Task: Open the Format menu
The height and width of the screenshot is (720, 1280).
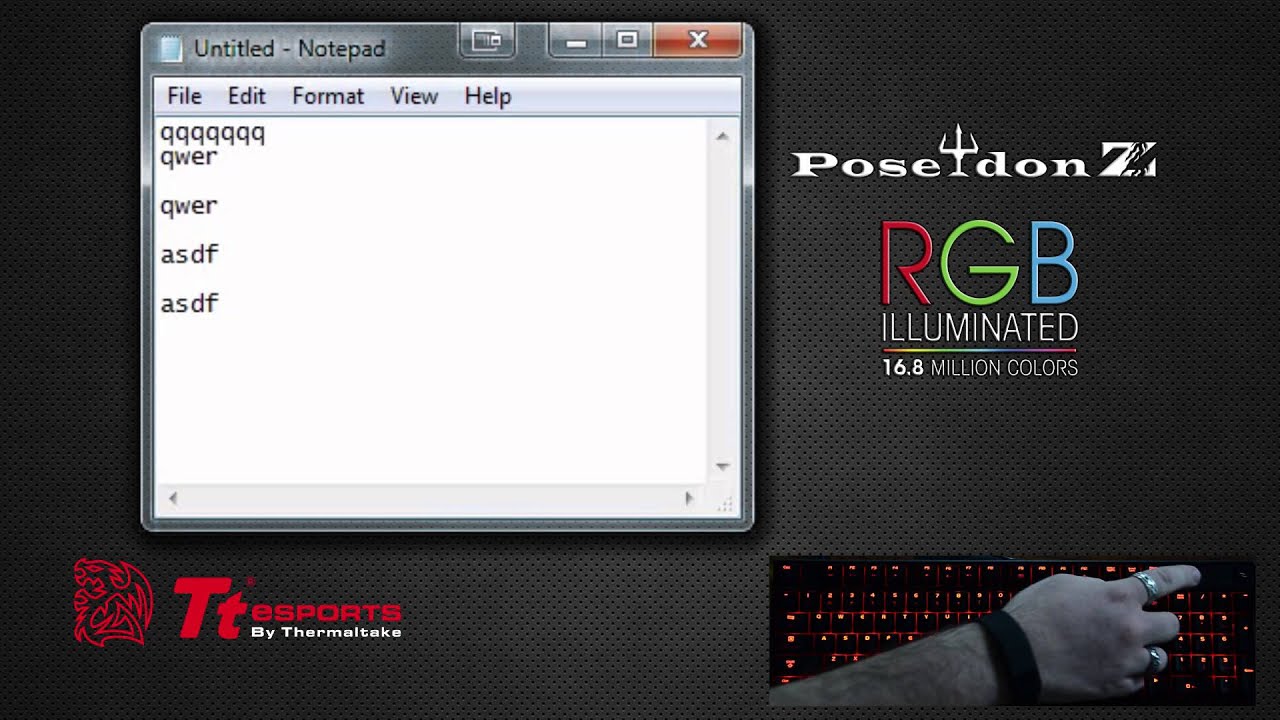Action: tap(327, 96)
